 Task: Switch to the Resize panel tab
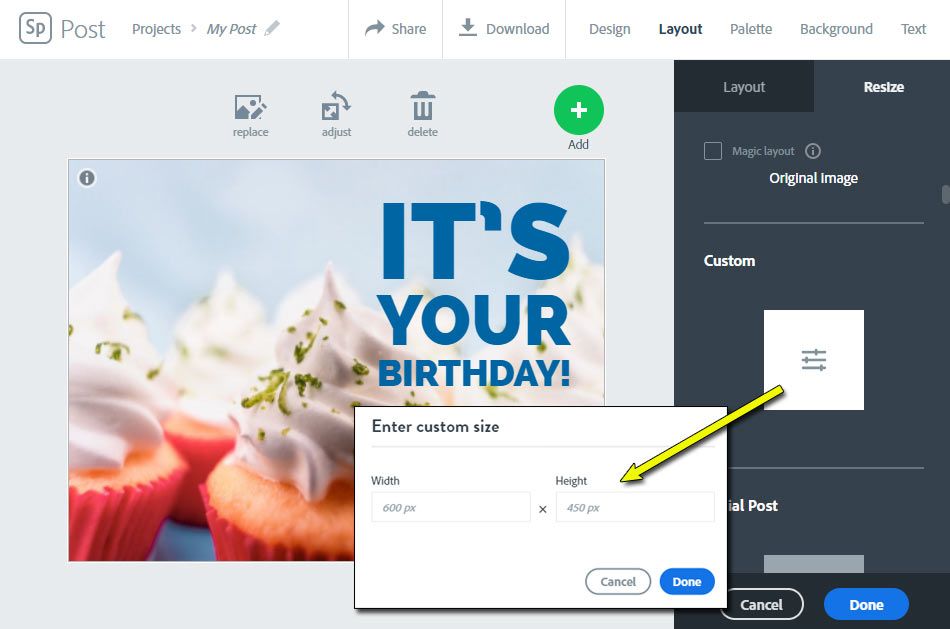883,87
